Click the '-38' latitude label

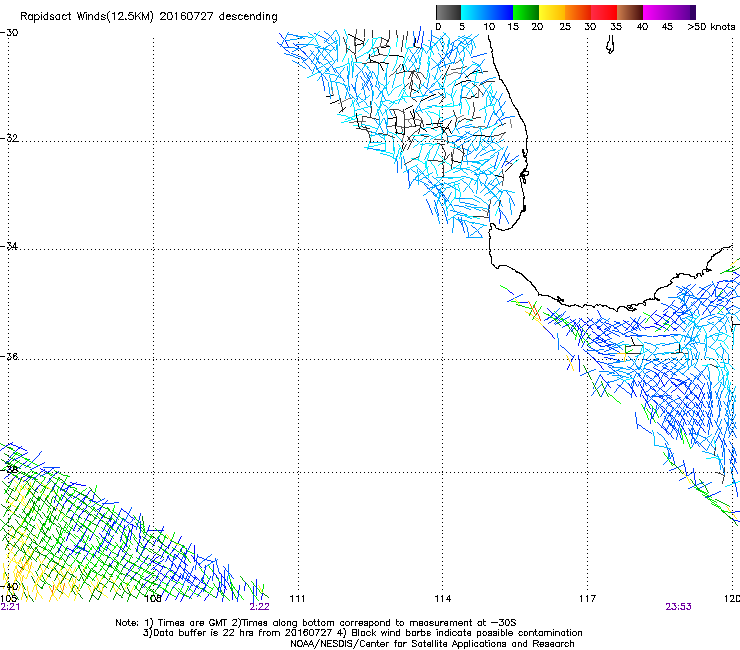[x=9, y=470]
